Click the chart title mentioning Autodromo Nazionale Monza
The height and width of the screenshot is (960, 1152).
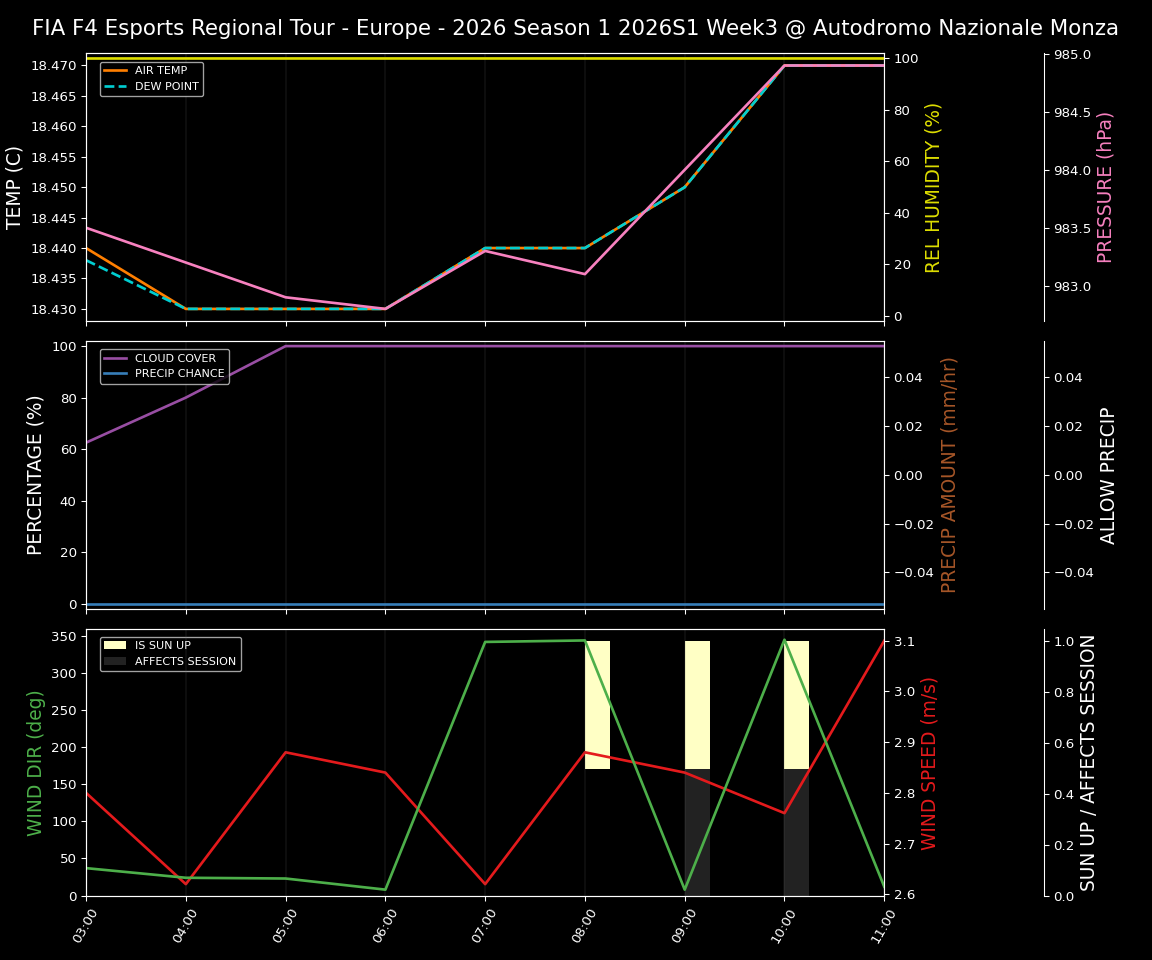click(x=576, y=27)
